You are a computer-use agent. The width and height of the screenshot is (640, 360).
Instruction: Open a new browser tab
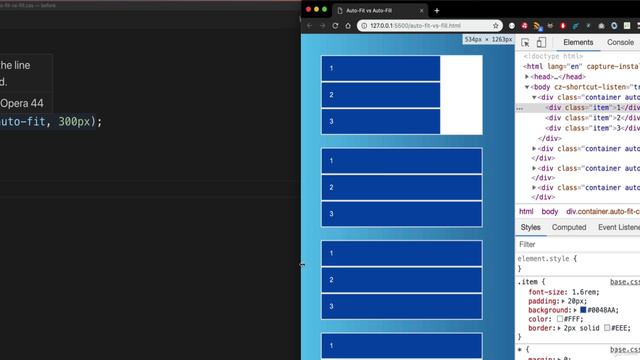437,11
